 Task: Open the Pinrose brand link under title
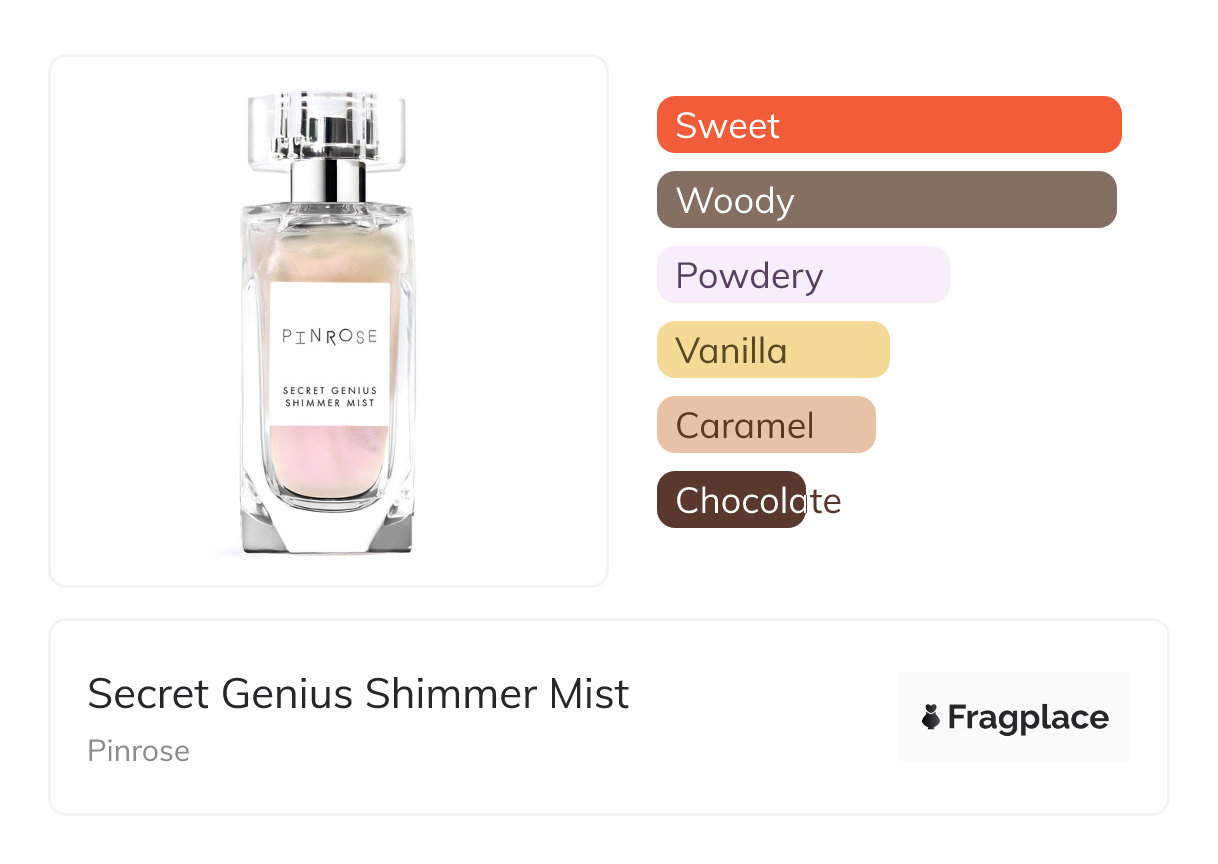[x=138, y=751]
